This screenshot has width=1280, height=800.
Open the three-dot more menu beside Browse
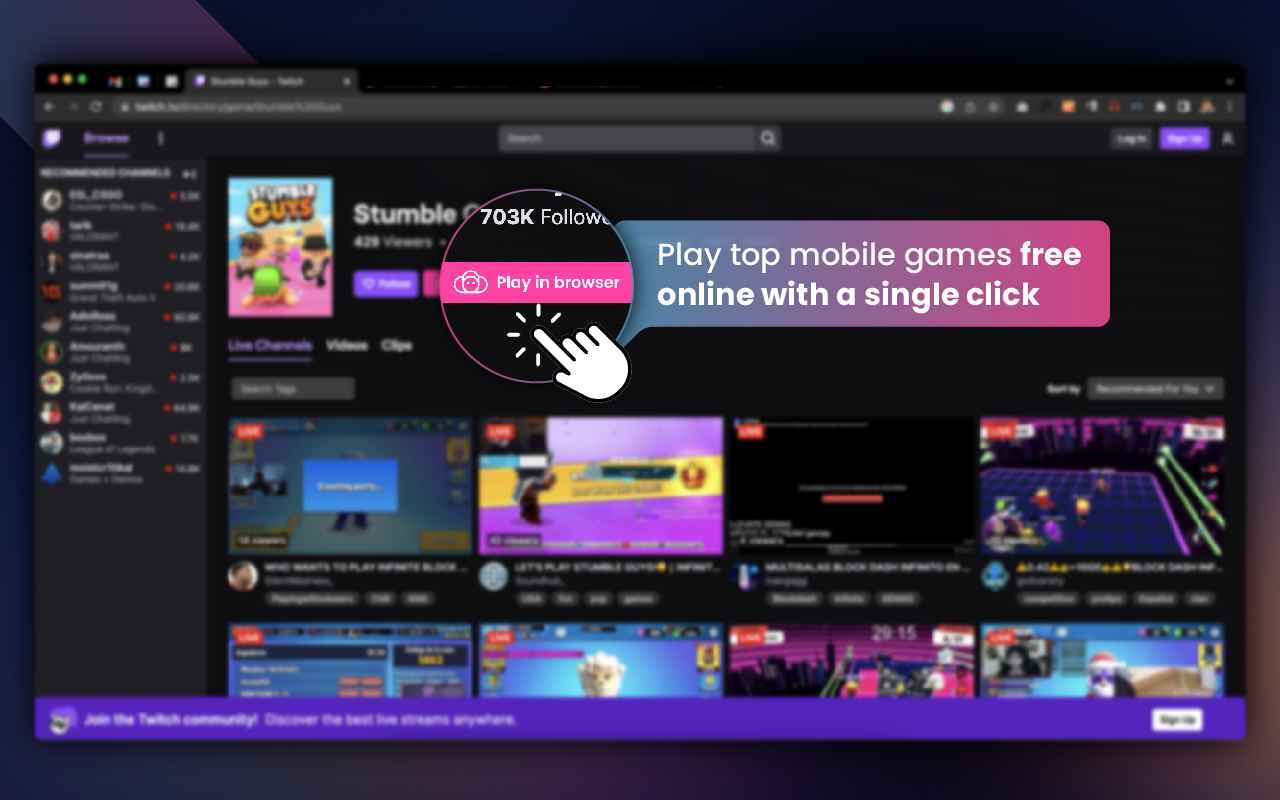[161, 138]
